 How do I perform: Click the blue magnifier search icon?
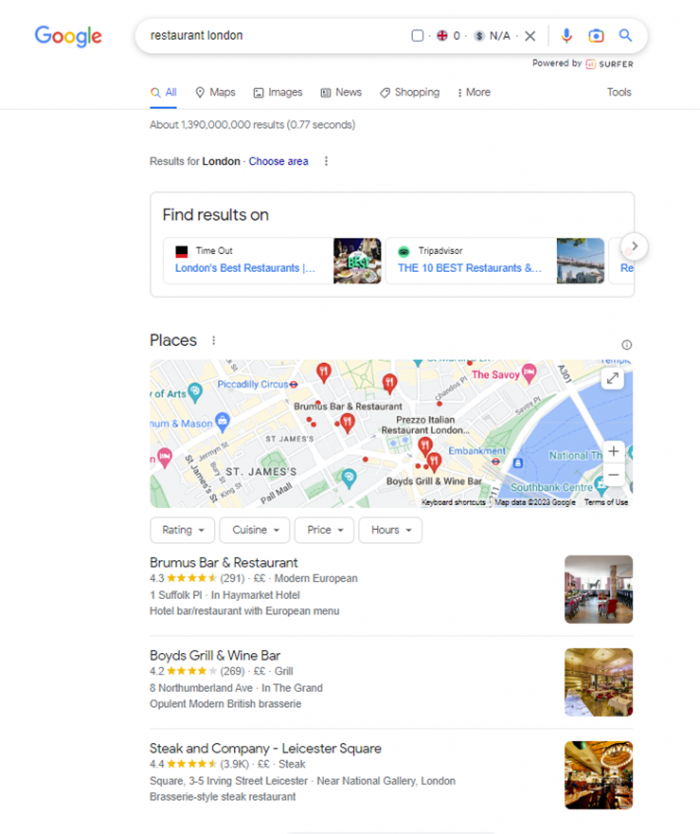pos(626,36)
